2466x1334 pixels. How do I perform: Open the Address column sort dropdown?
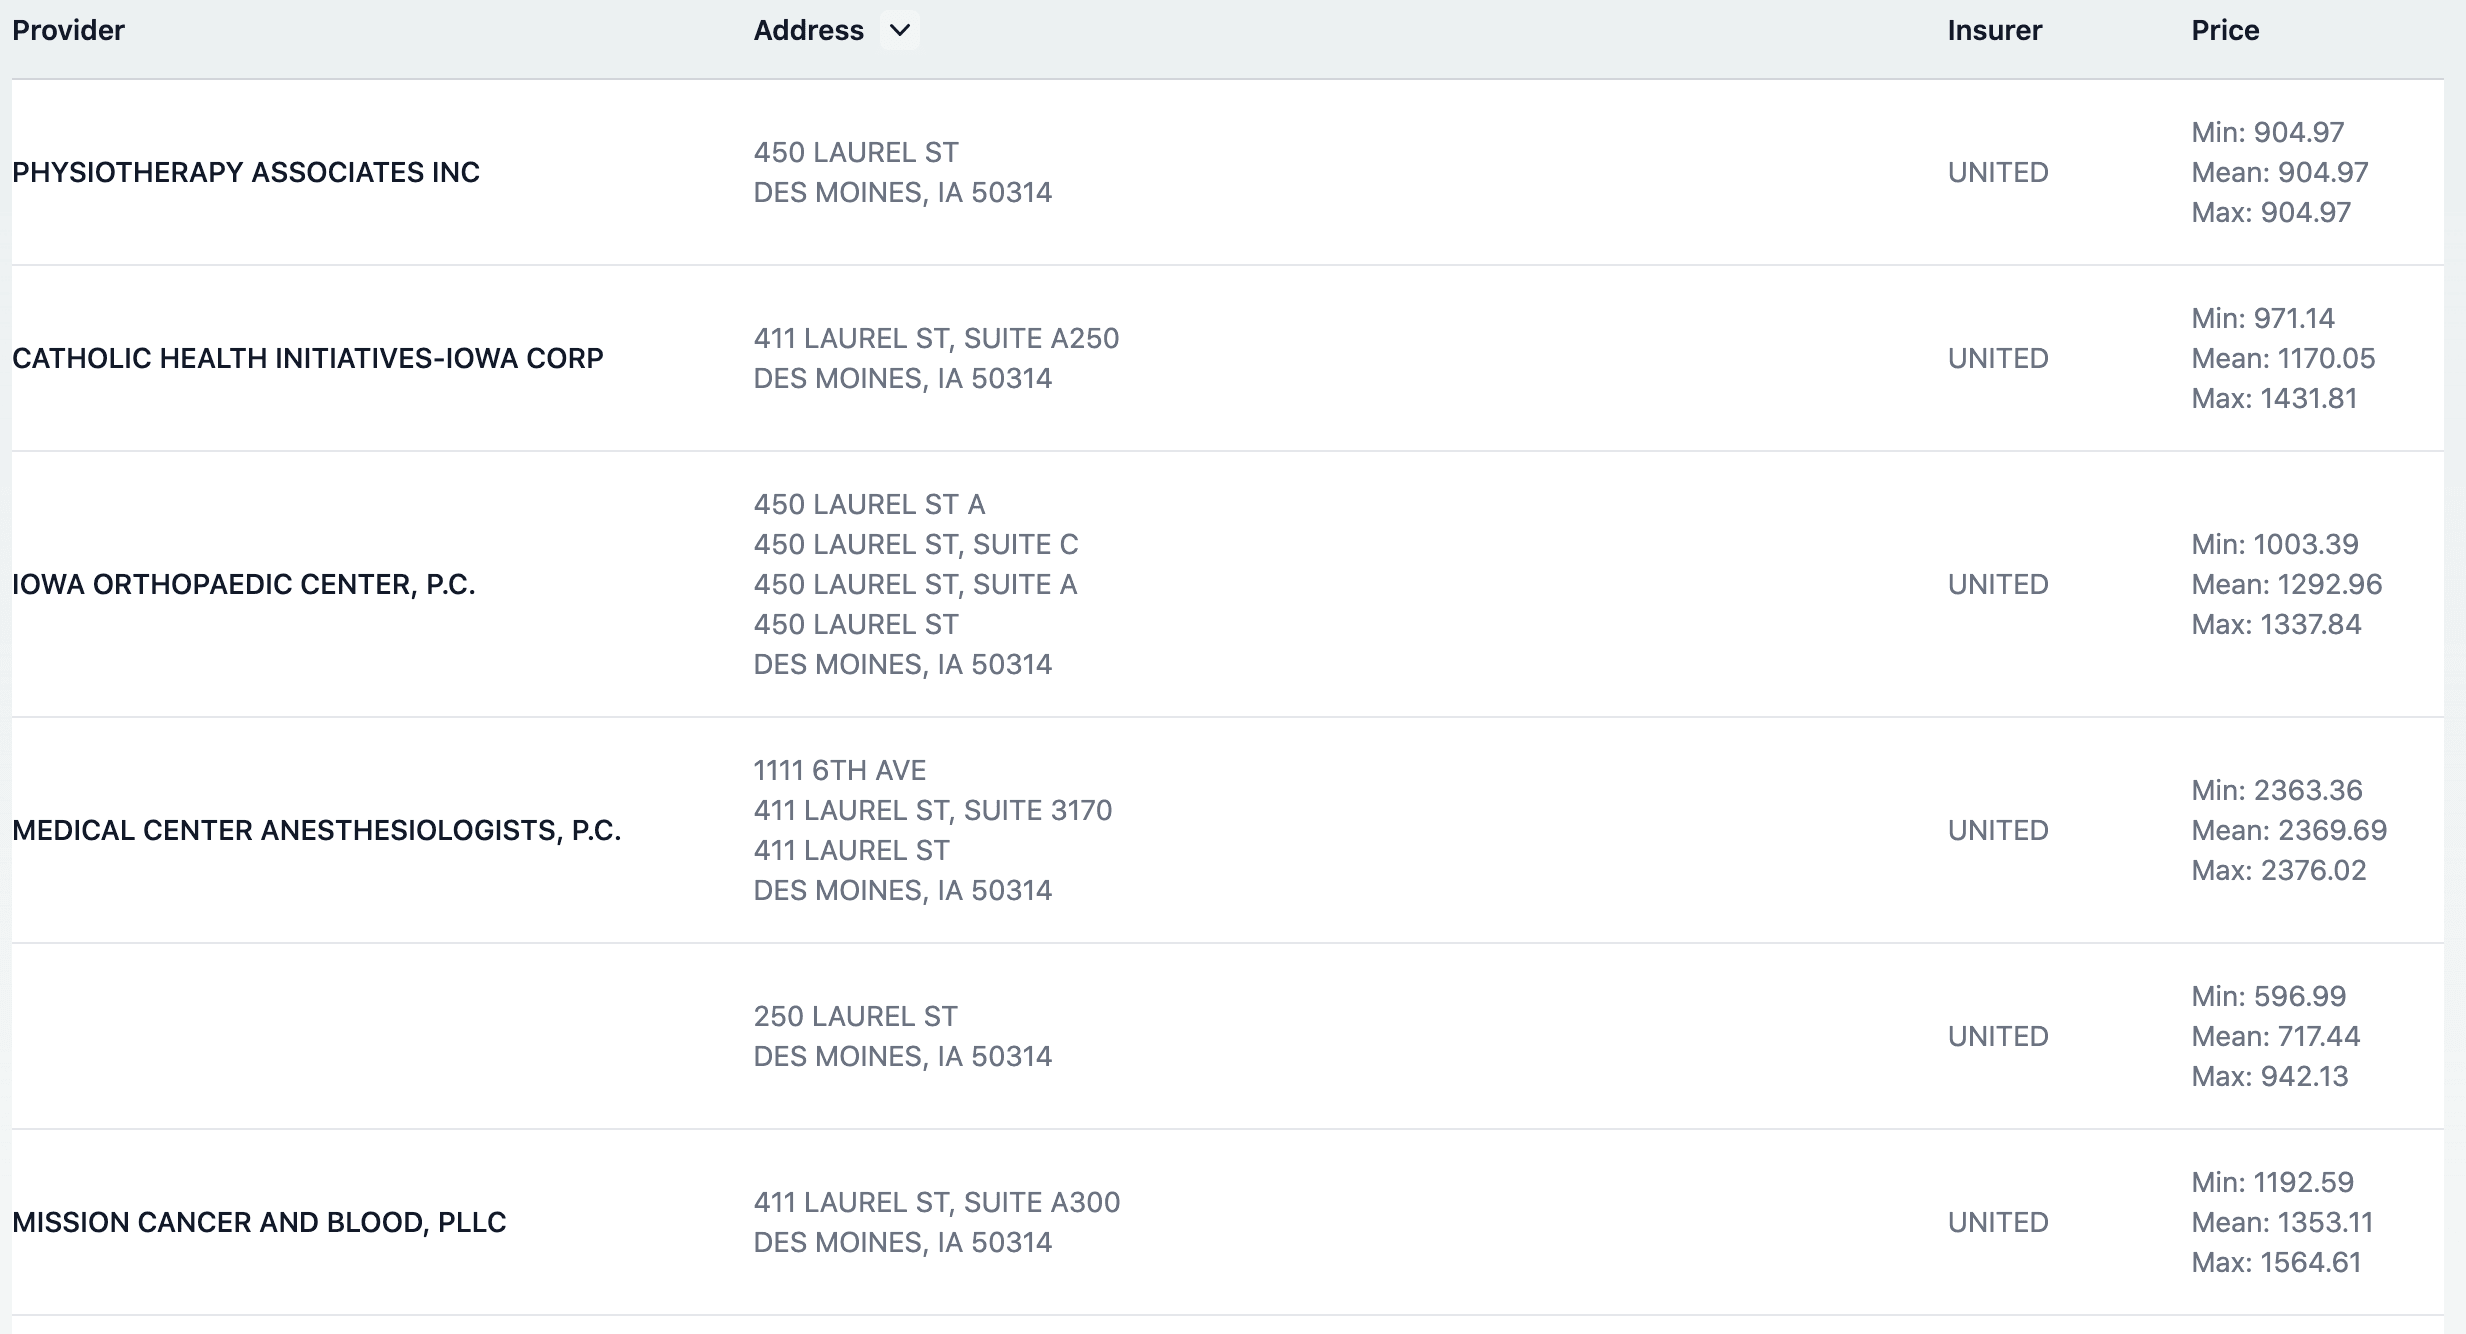[x=898, y=30]
